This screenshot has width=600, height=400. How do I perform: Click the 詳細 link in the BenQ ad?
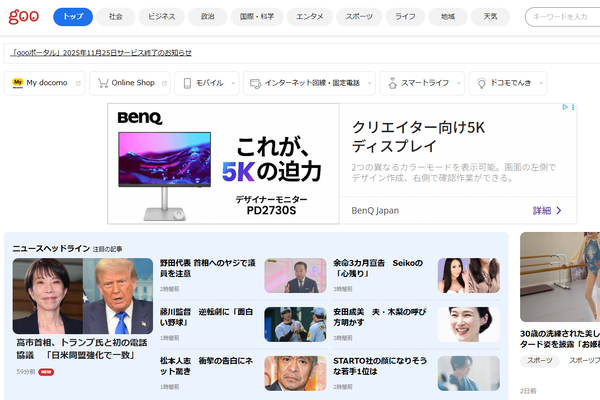pyautogui.click(x=547, y=211)
